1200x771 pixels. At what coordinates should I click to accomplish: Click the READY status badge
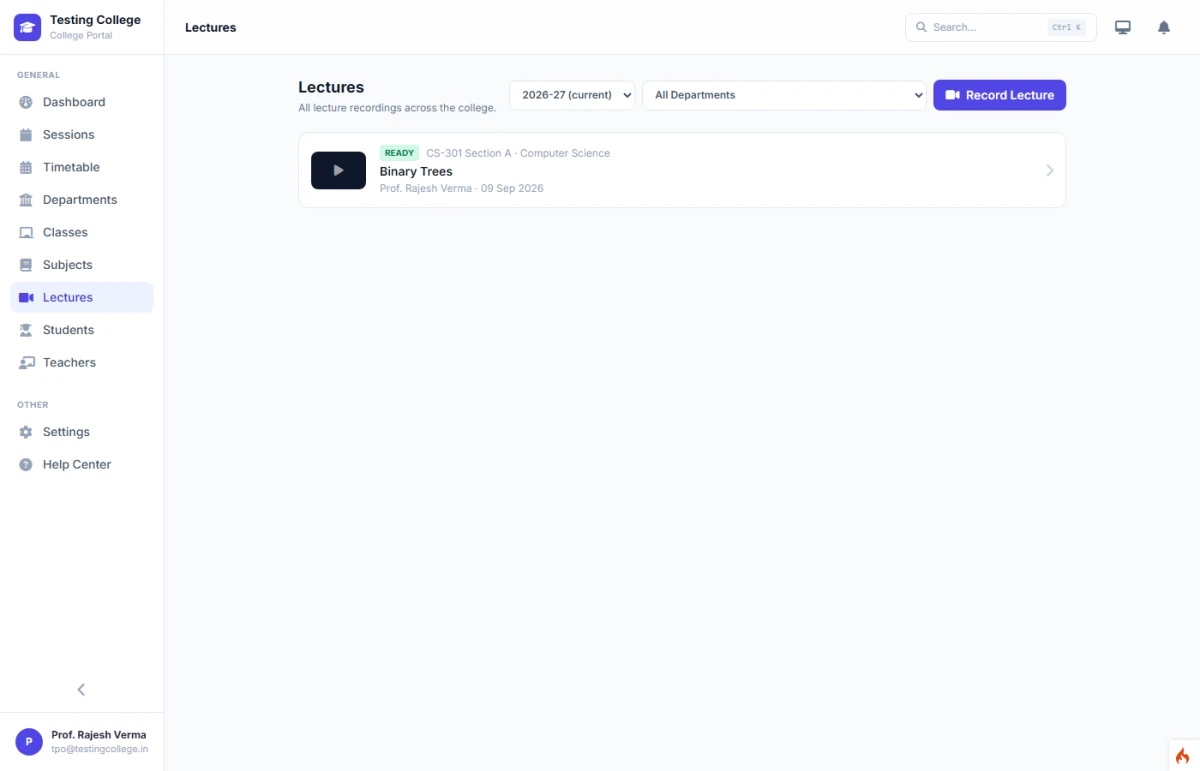coord(399,153)
